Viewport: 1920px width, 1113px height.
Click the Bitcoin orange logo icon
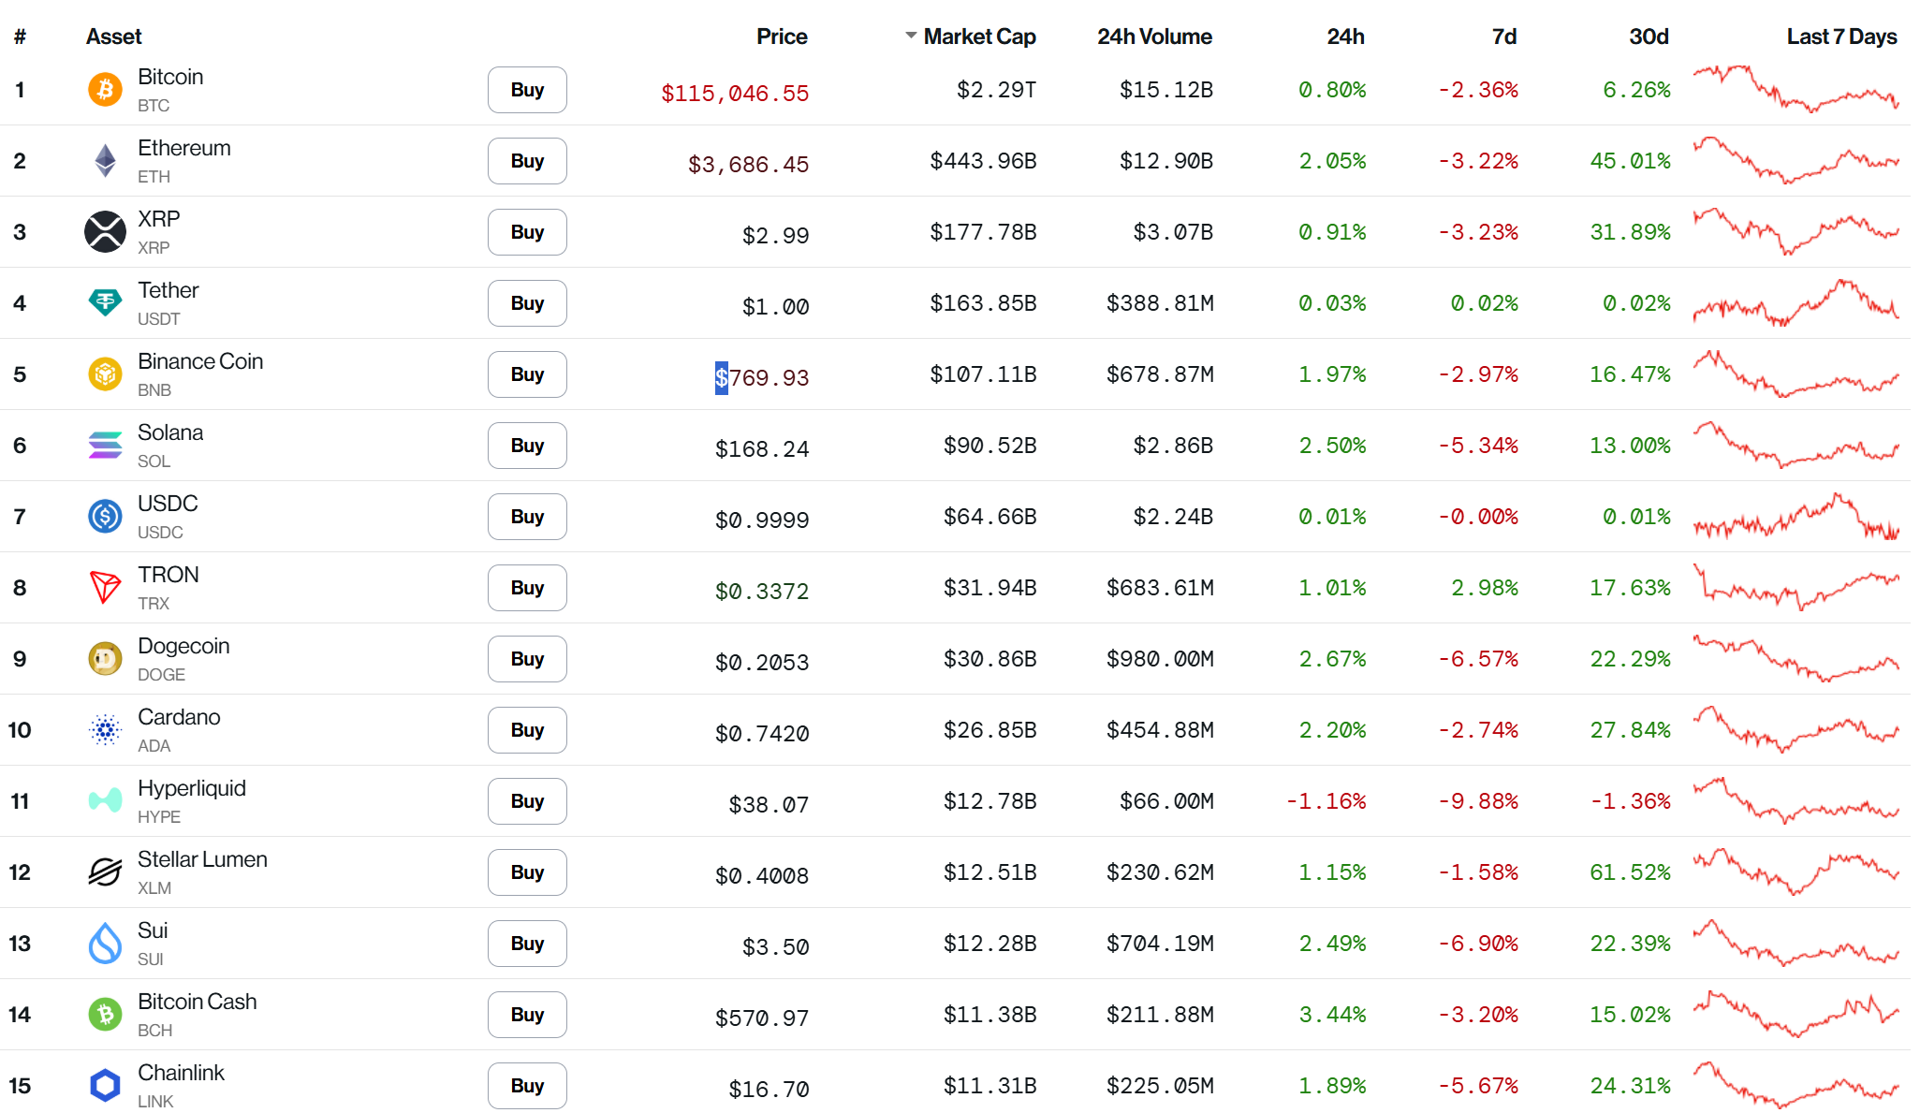(105, 90)
